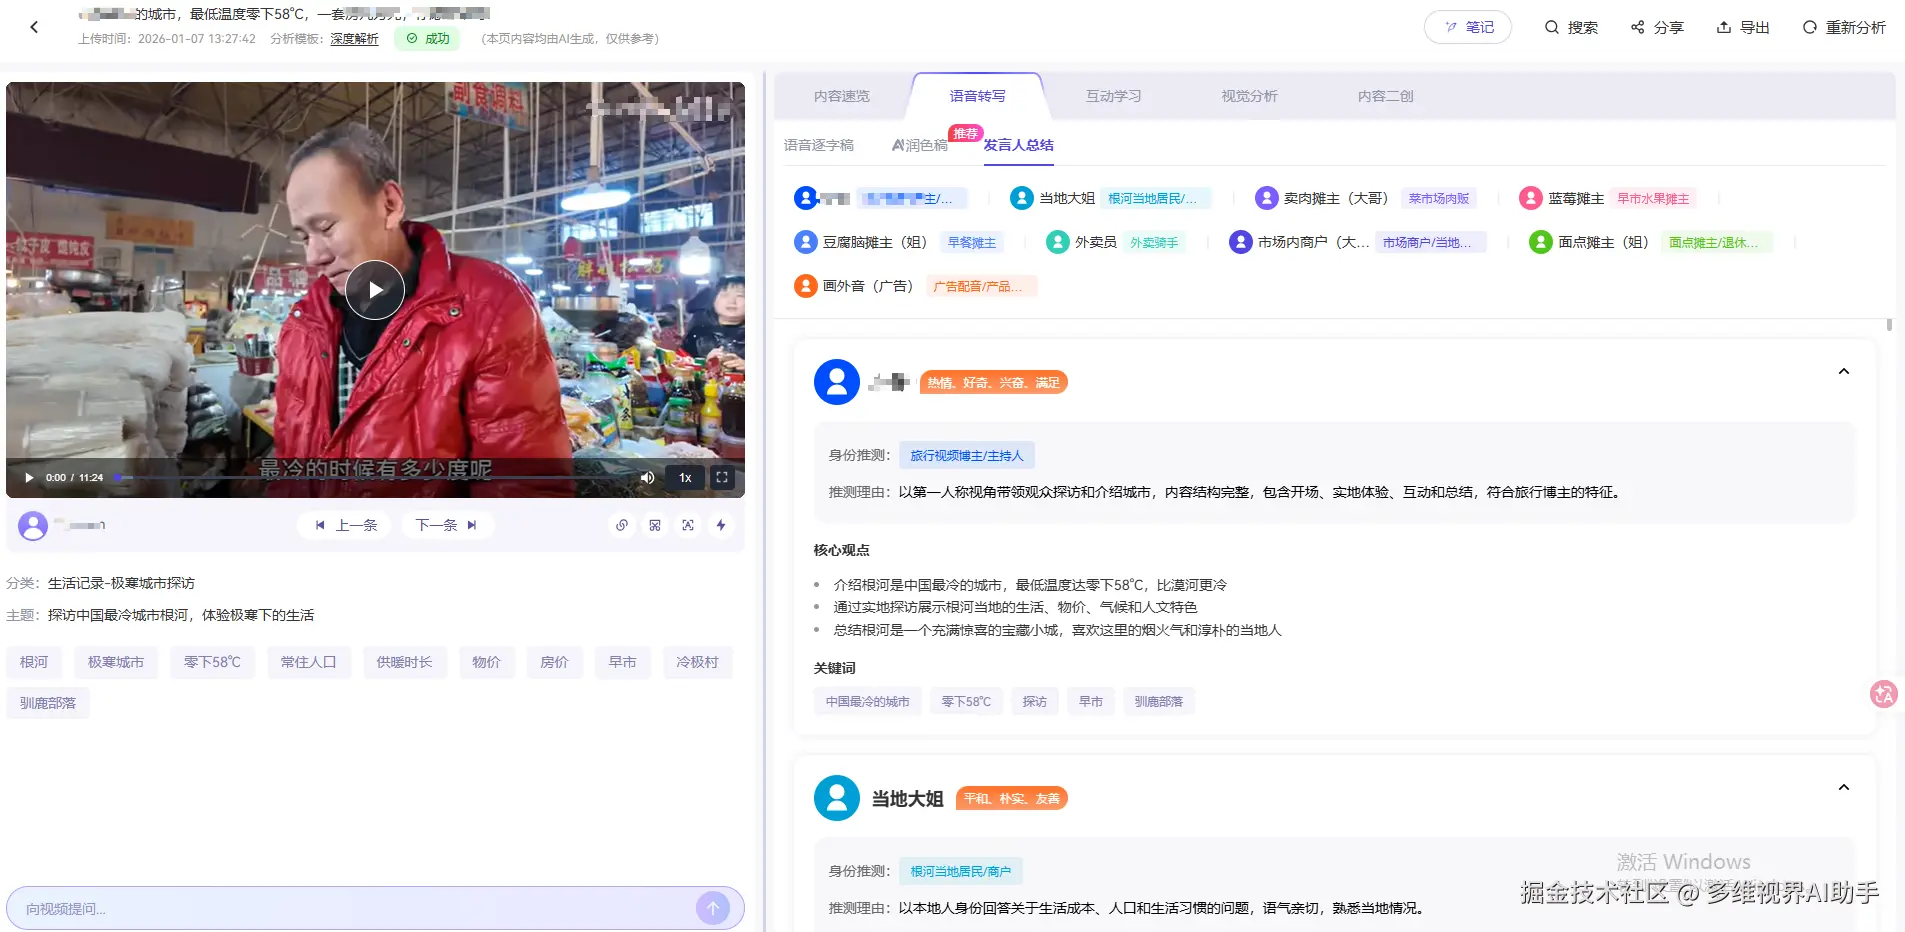Screen dimensions: 1905x932
Task: Toggle fullscreen playback mode
Action: tap(722, 477)
